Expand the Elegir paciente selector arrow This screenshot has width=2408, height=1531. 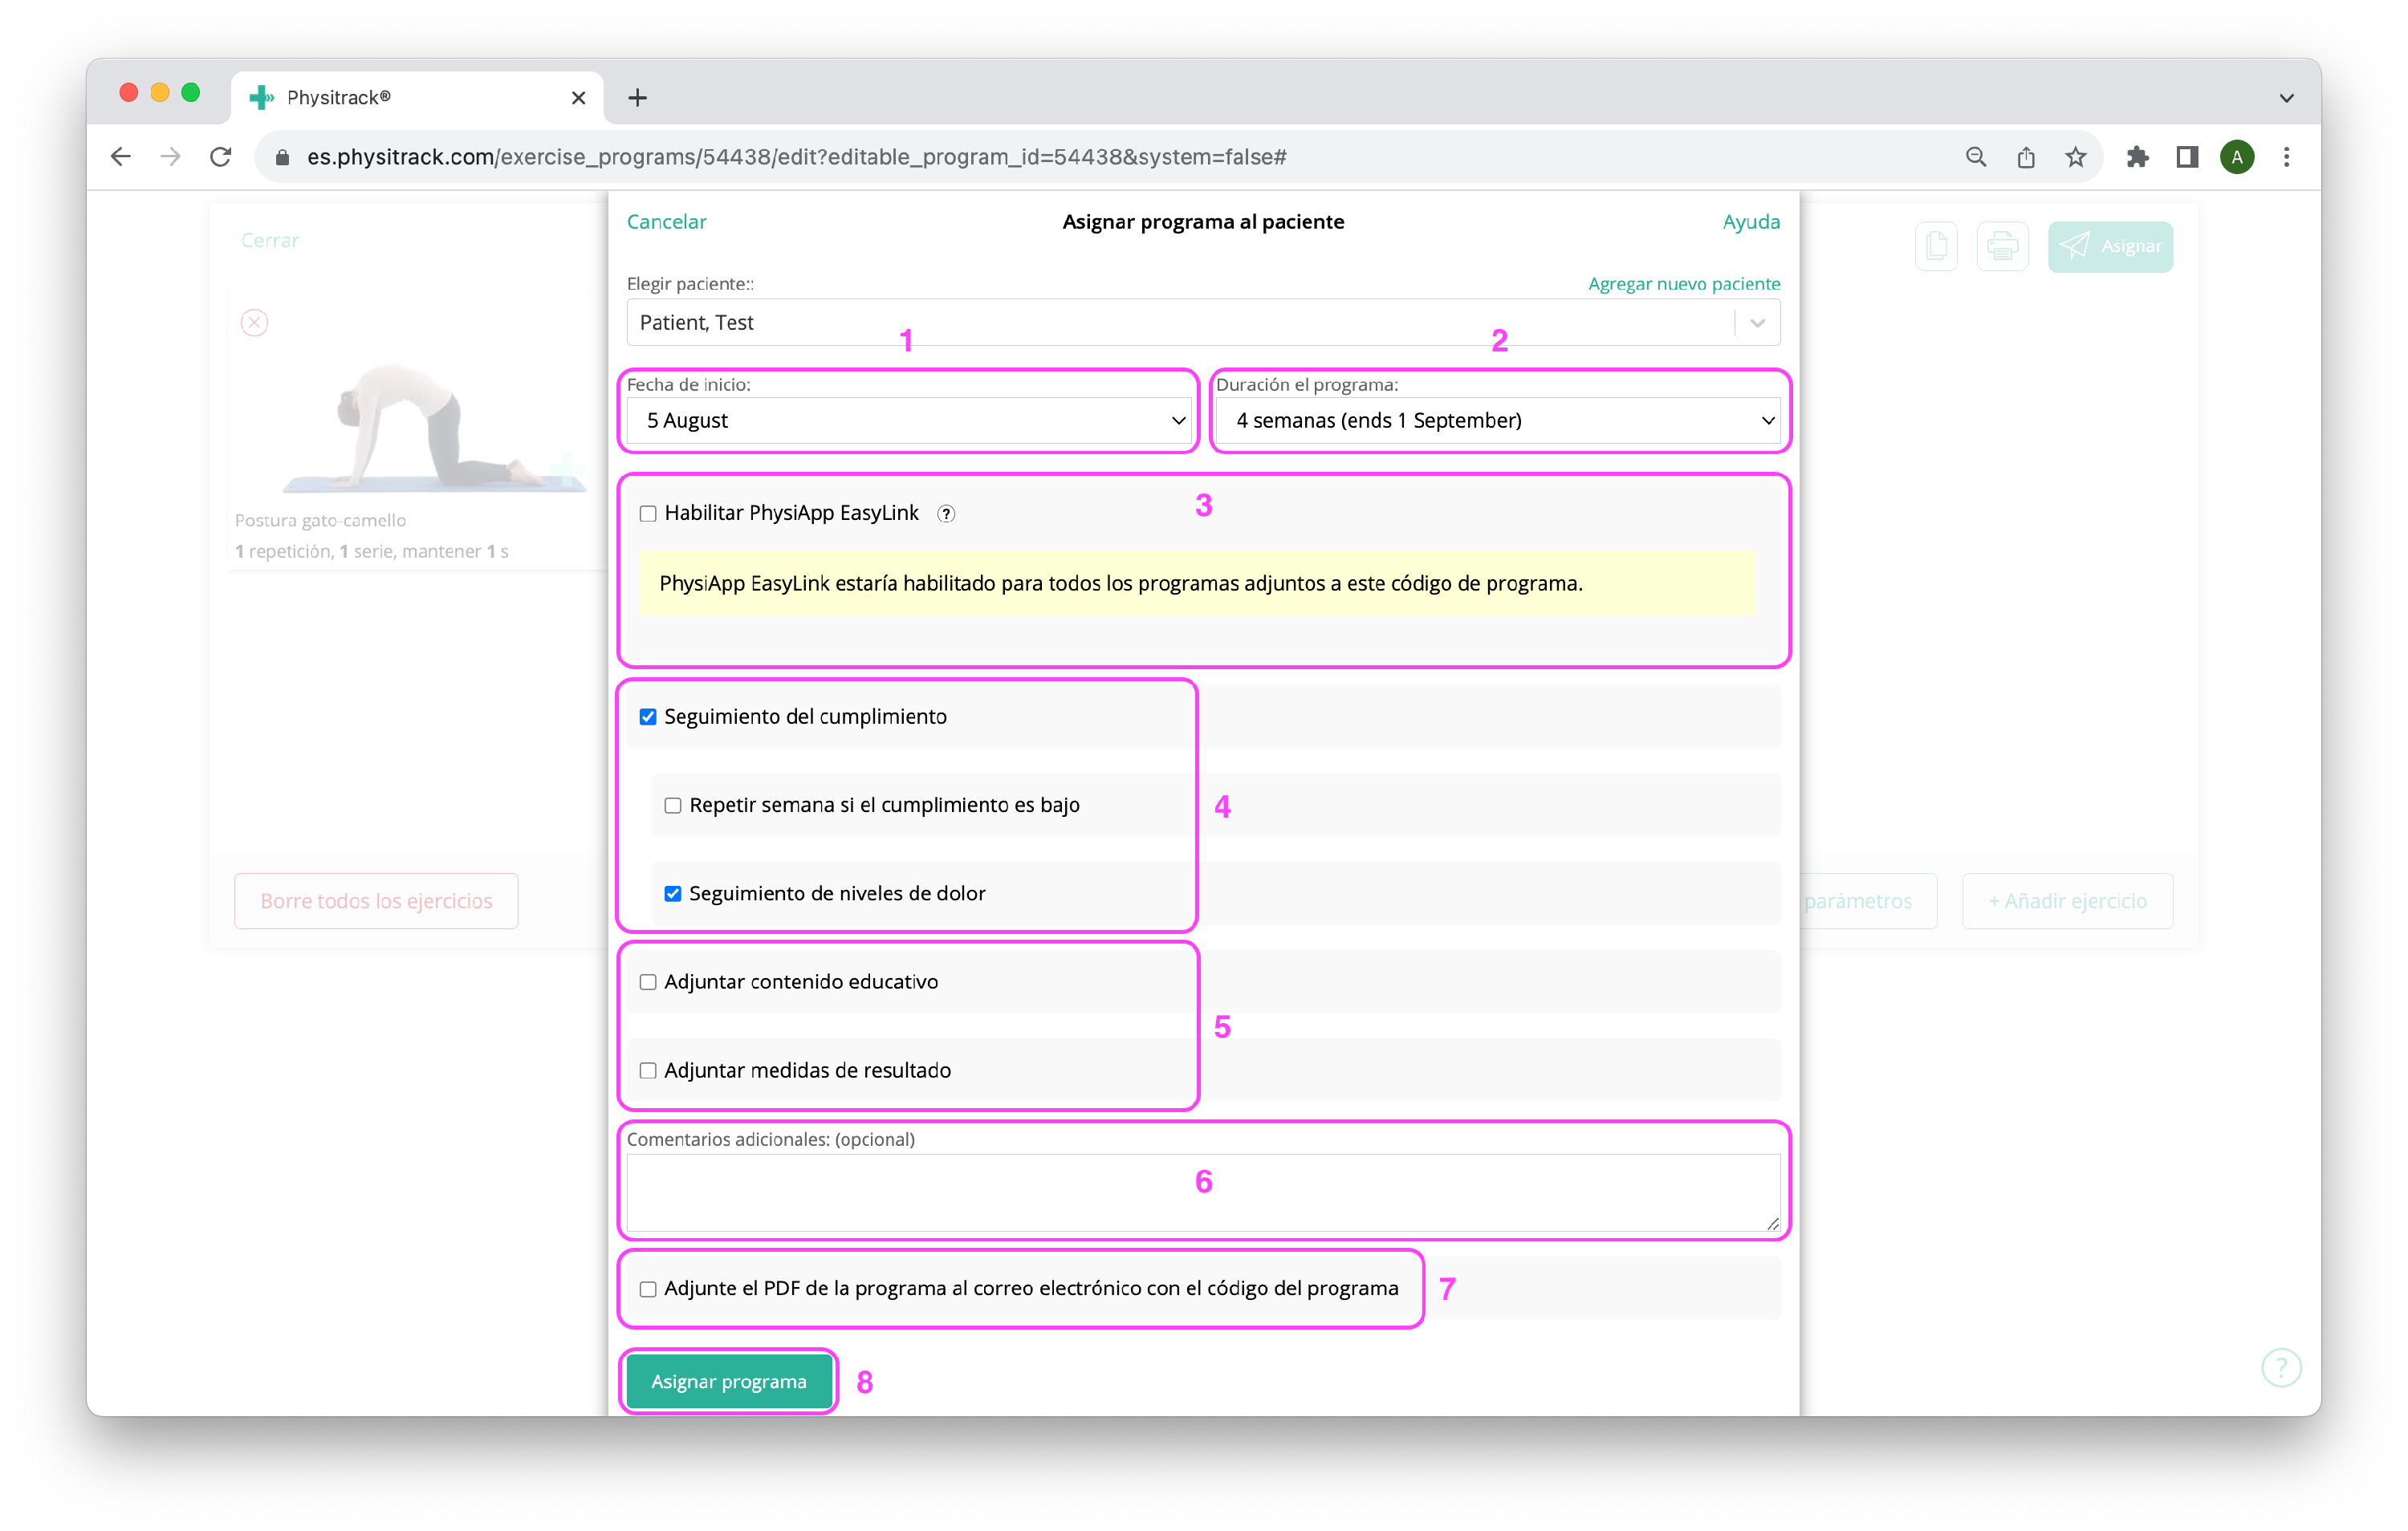click(1757, 323)
